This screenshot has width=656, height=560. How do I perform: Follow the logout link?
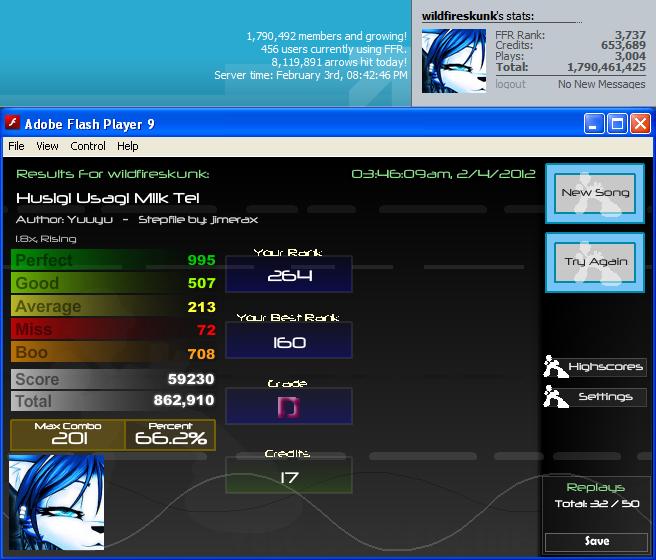pyautogui.click(x=510, y=84)
